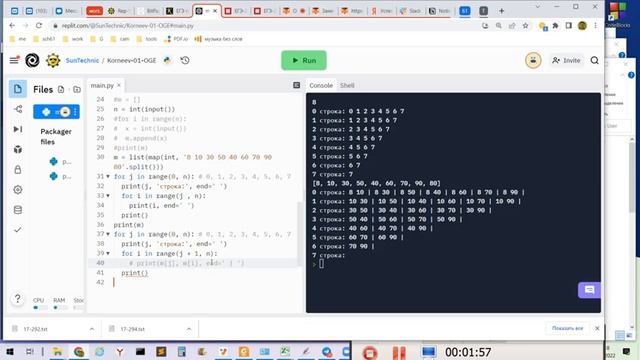Open repl version history icon

click(185, 60)
